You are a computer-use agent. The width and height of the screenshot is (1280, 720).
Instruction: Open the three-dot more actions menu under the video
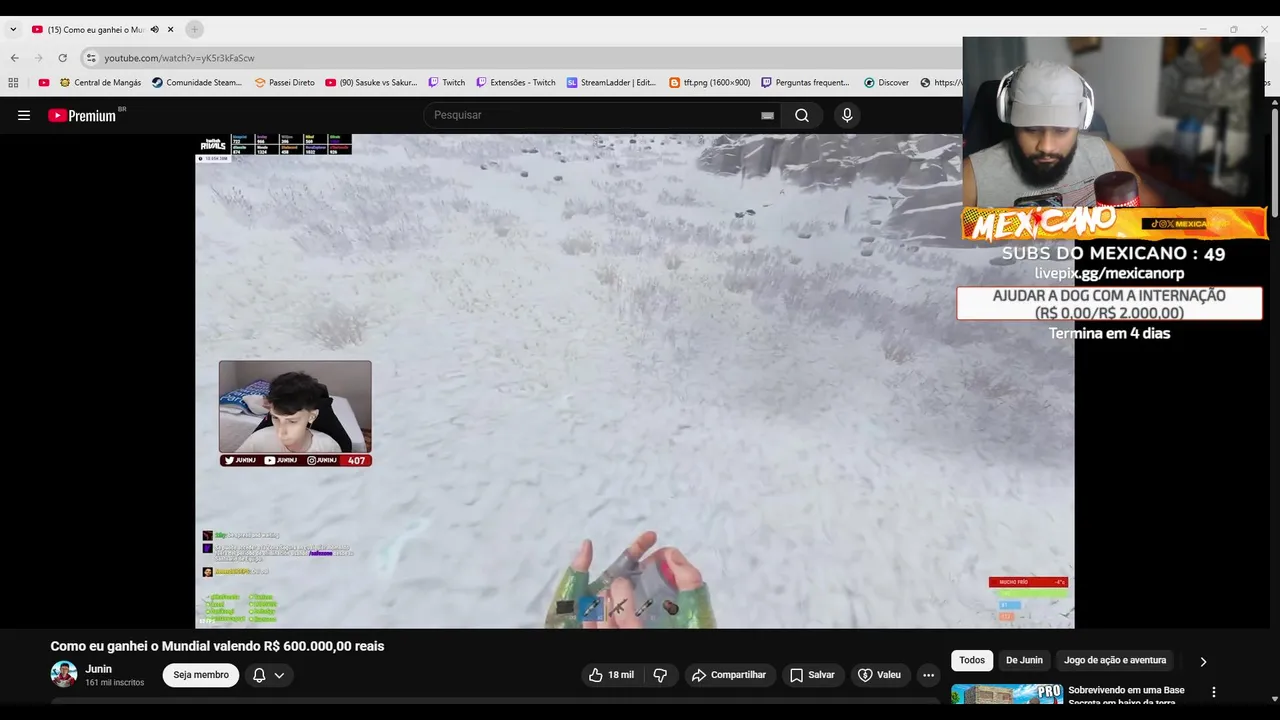928,675
